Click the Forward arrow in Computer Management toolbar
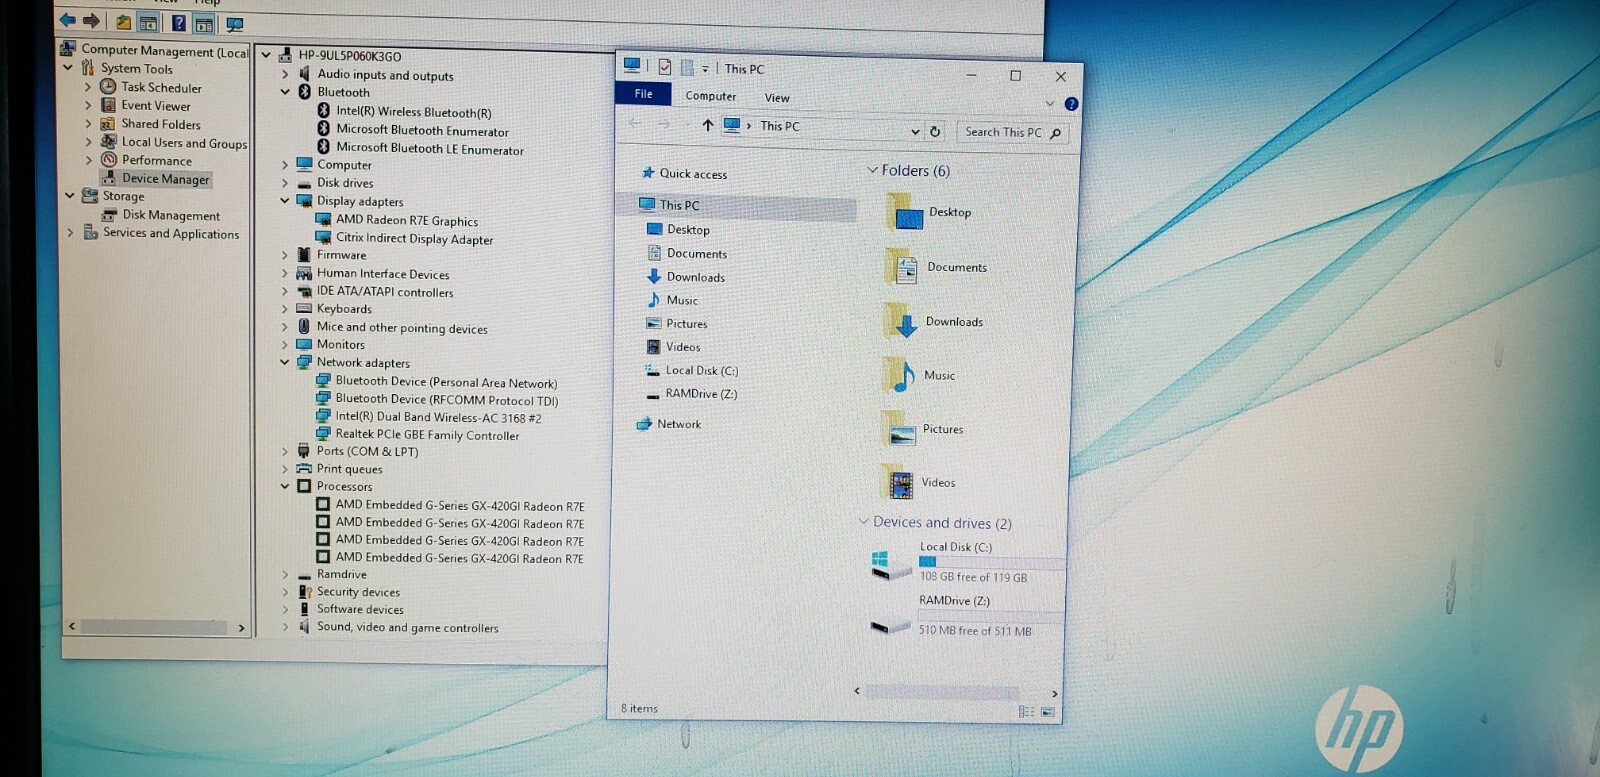This screenshot has width=1600, height=777. 91,21
